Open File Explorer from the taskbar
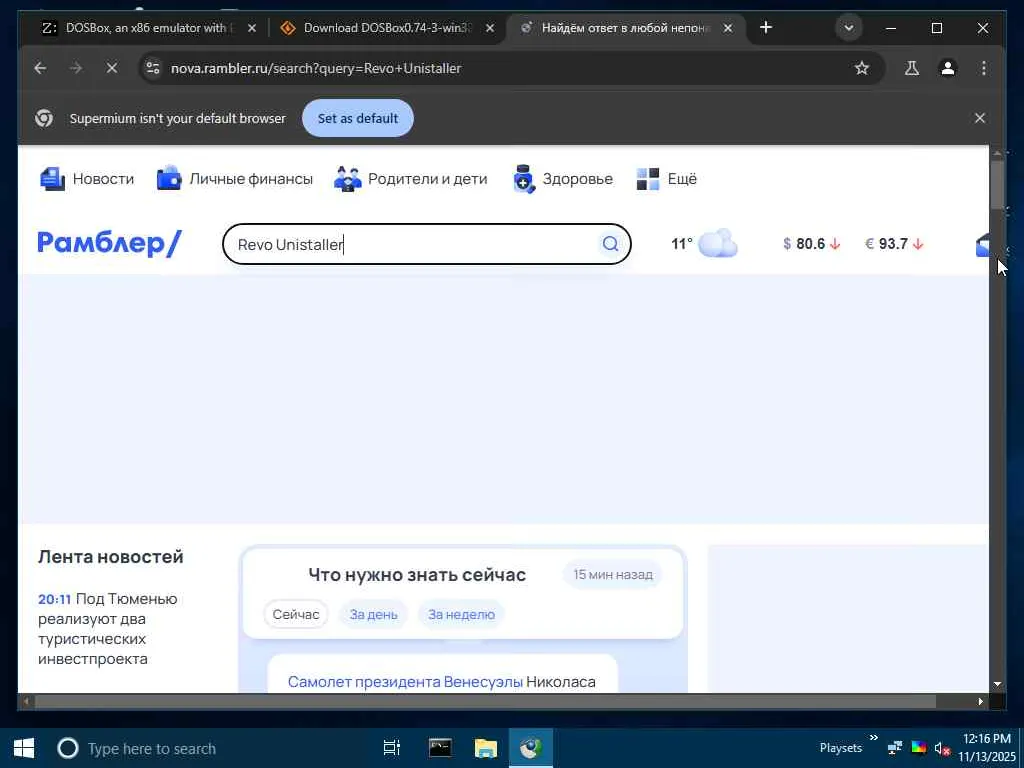Screen dimensions: 1024x768 click(485, 748)
